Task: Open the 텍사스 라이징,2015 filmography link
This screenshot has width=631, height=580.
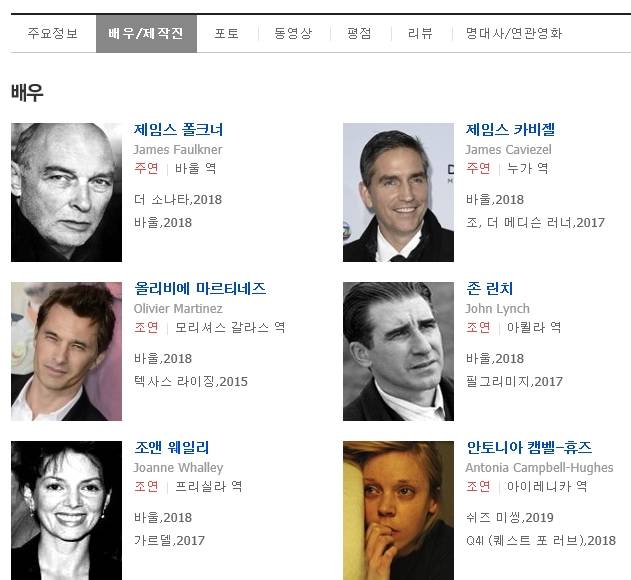Action: point(191,382)
